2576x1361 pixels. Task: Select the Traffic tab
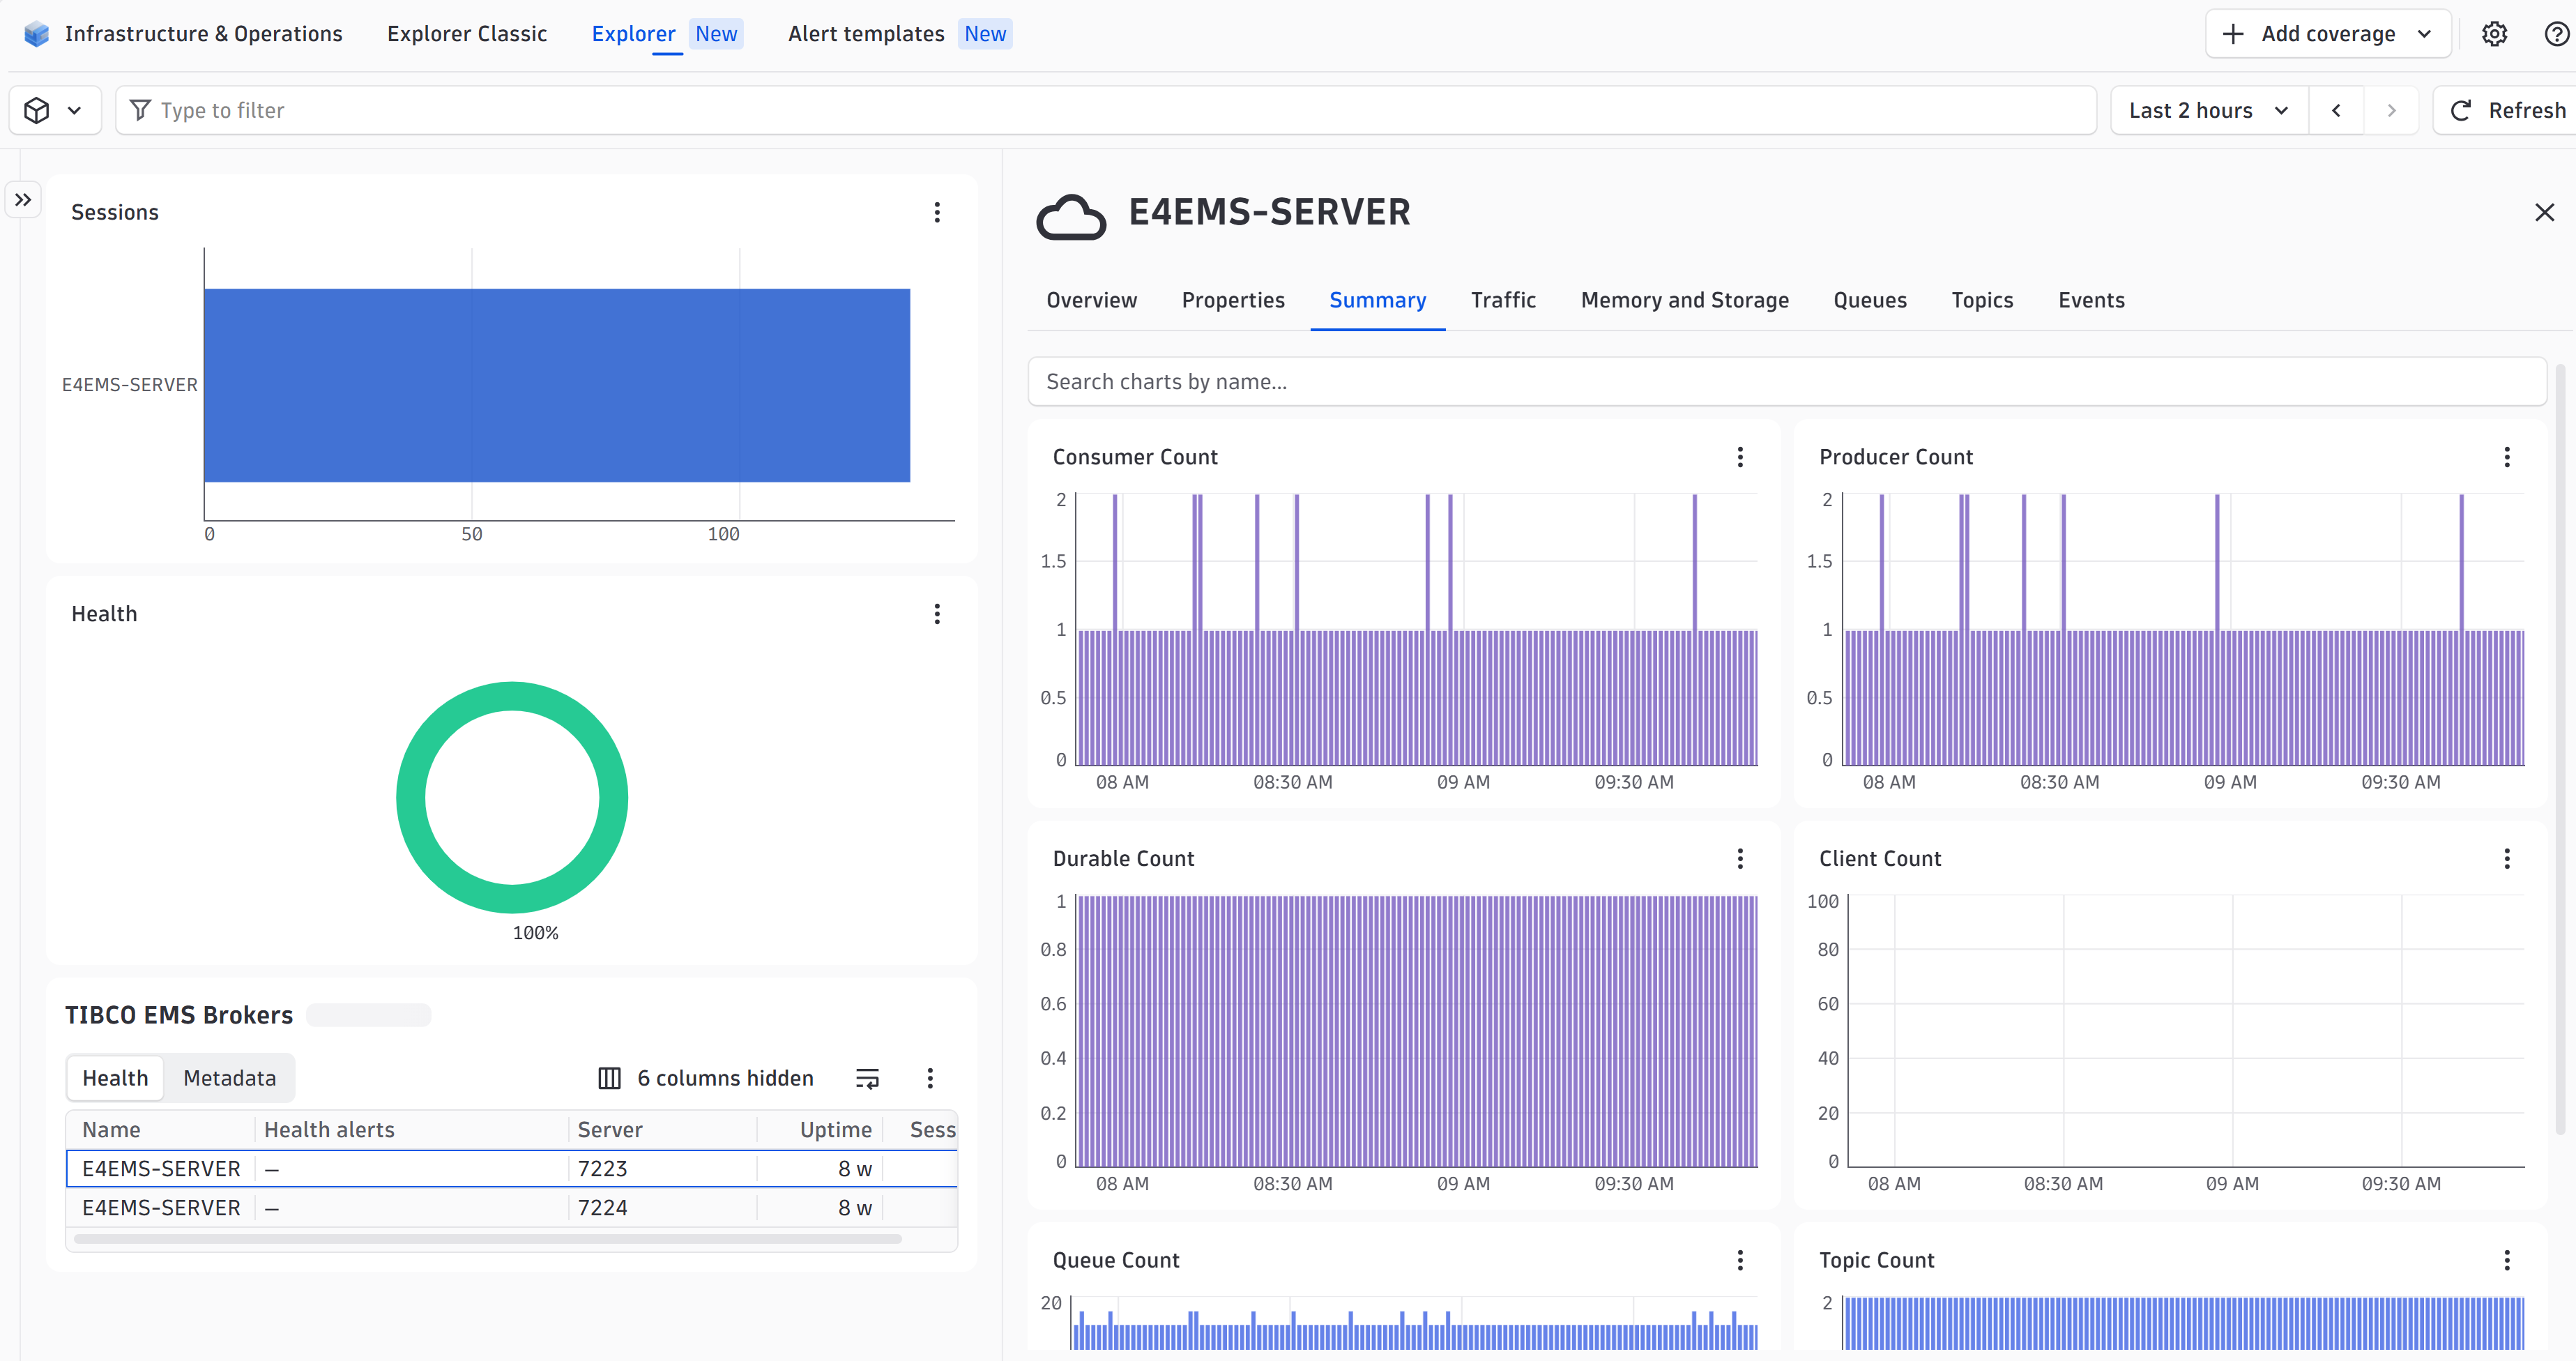coord(1503,300)
